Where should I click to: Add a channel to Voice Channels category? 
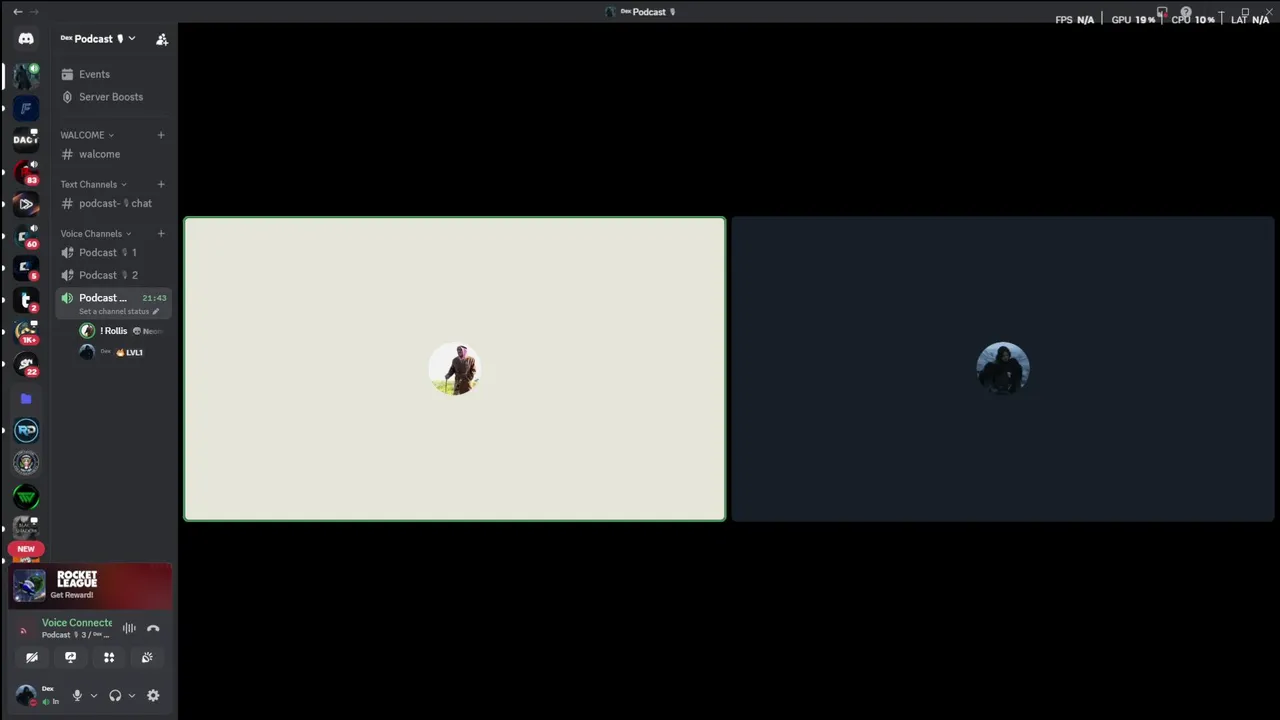pos(161,233)
